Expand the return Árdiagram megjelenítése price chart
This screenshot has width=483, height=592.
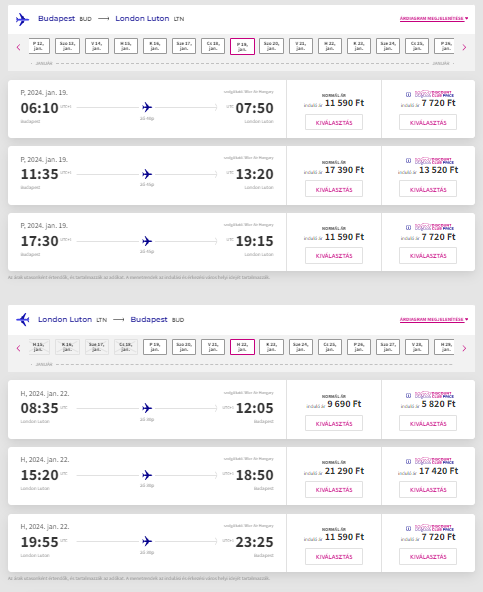[434, 319]
